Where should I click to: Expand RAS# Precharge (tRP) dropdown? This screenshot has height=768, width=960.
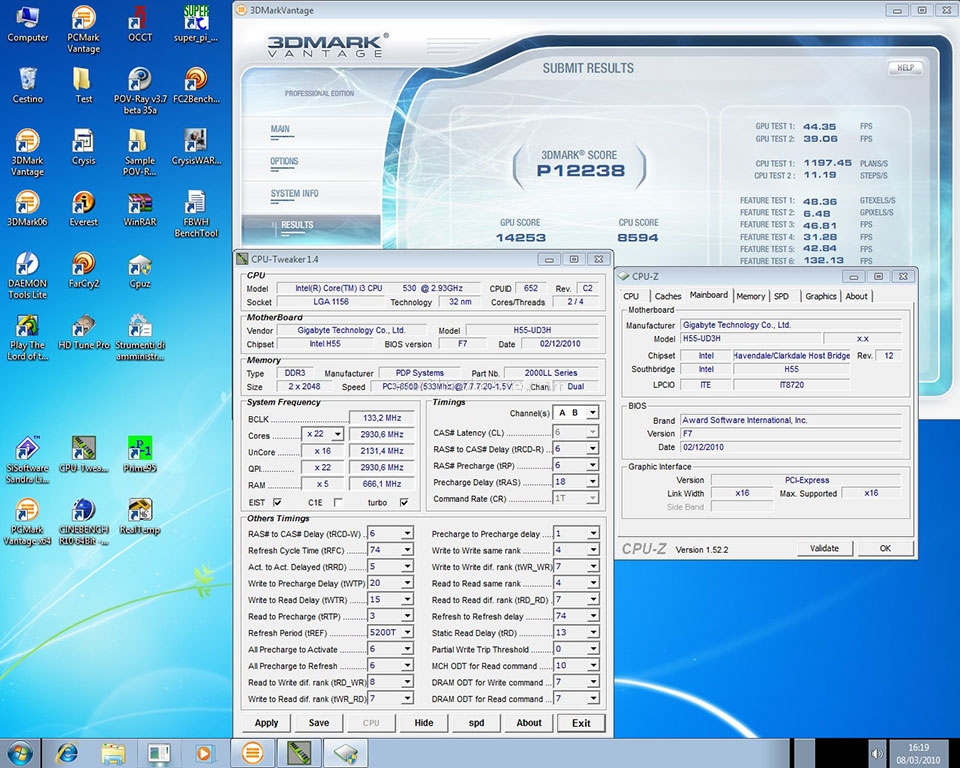click(592, 465)
